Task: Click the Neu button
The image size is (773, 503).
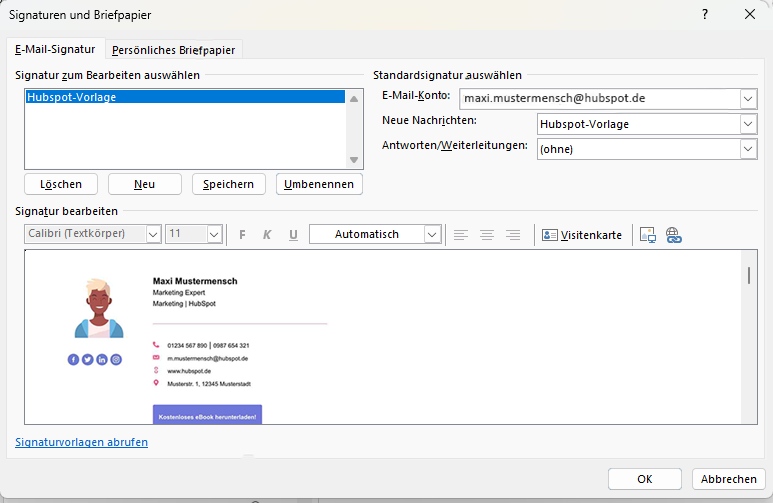Action: 144,184
